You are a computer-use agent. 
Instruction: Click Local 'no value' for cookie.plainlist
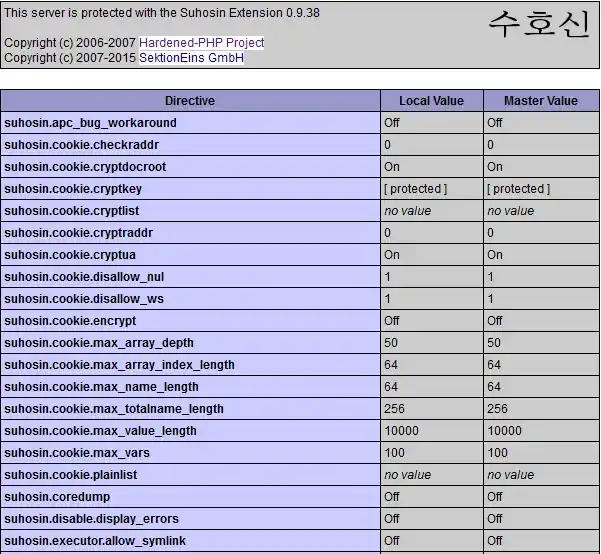pos(408,475)
